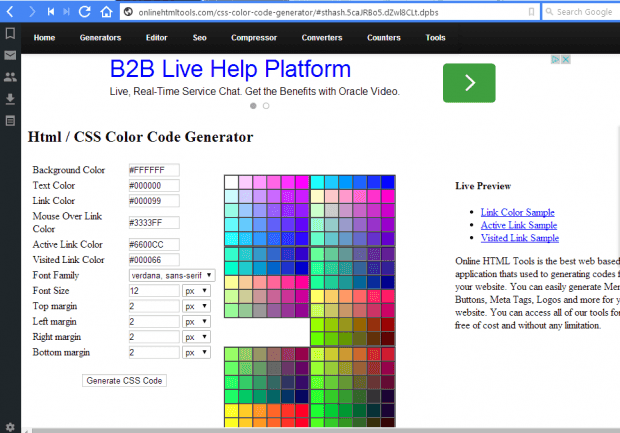The image size is (620, 433).
Task: Open Font Size unit dropdown
Action: point(197,291)
